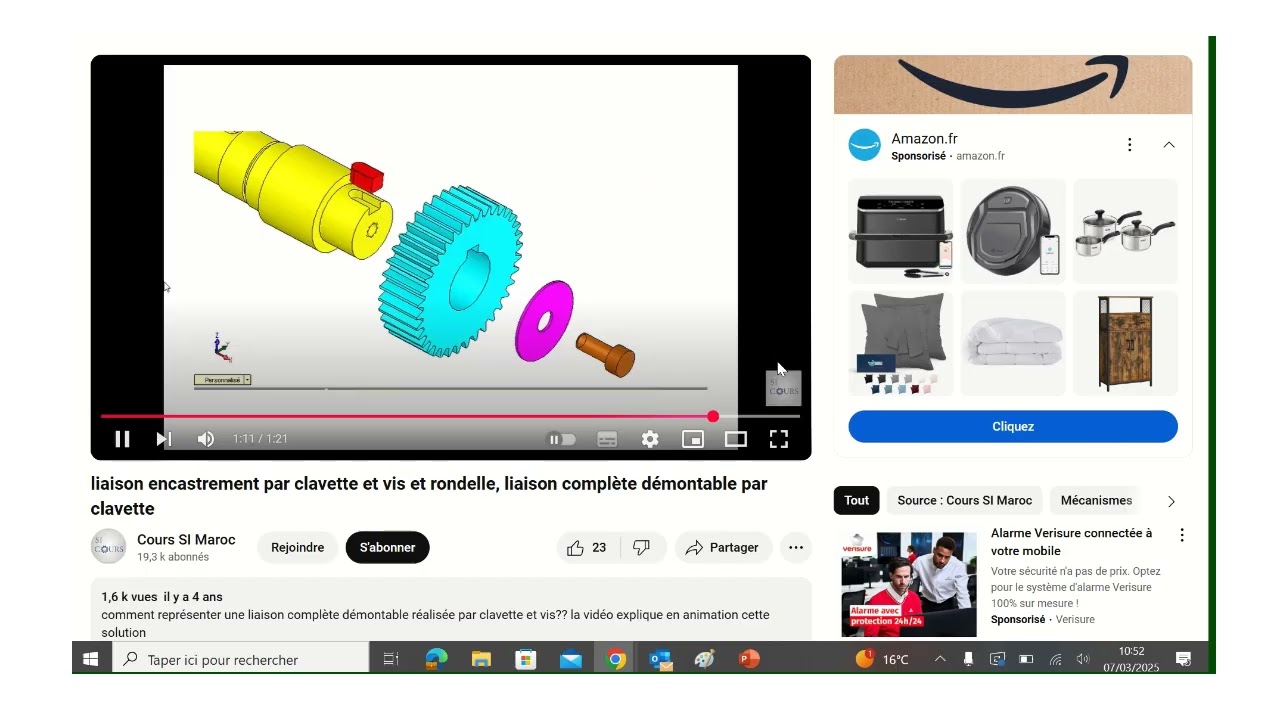This screenshot has width=1280, height=720.
Task: Select the Source : Cours SI Maroc chip
Action: (964, 500)
